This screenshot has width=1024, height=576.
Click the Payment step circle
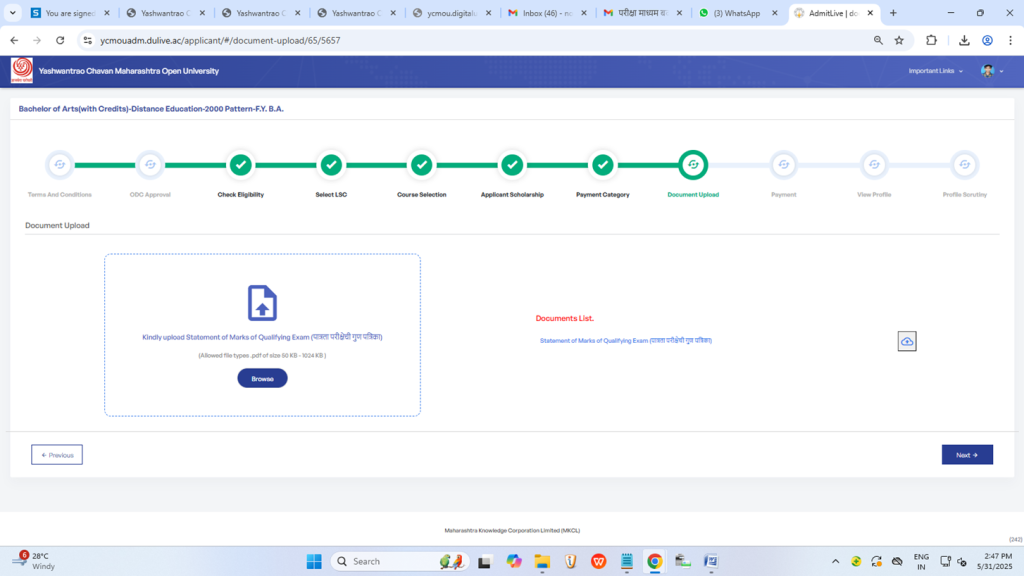pyautogui.click(x=783, y=164)
